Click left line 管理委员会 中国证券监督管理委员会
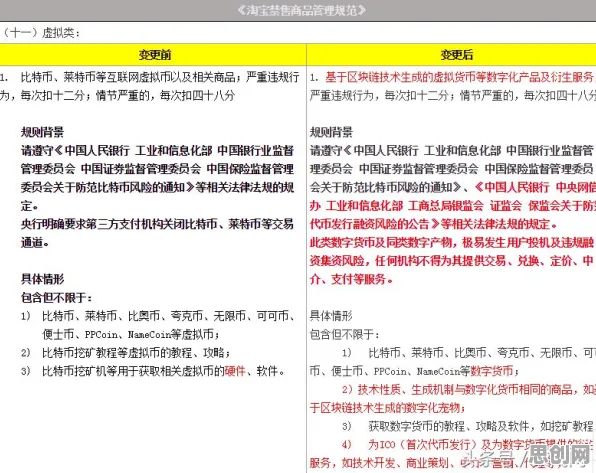Image resolution: width=596 pixels, height=473 pixels. [x=157, y=169]
